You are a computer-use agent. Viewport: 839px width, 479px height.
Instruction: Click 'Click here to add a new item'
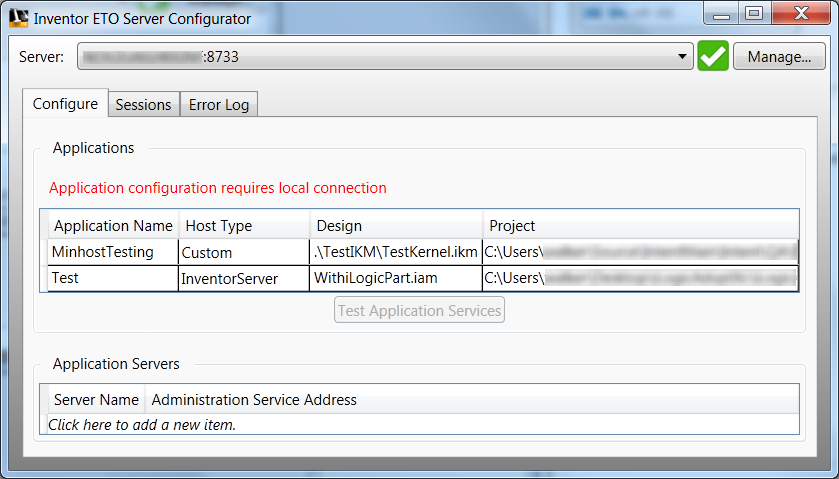coord(142,425)
